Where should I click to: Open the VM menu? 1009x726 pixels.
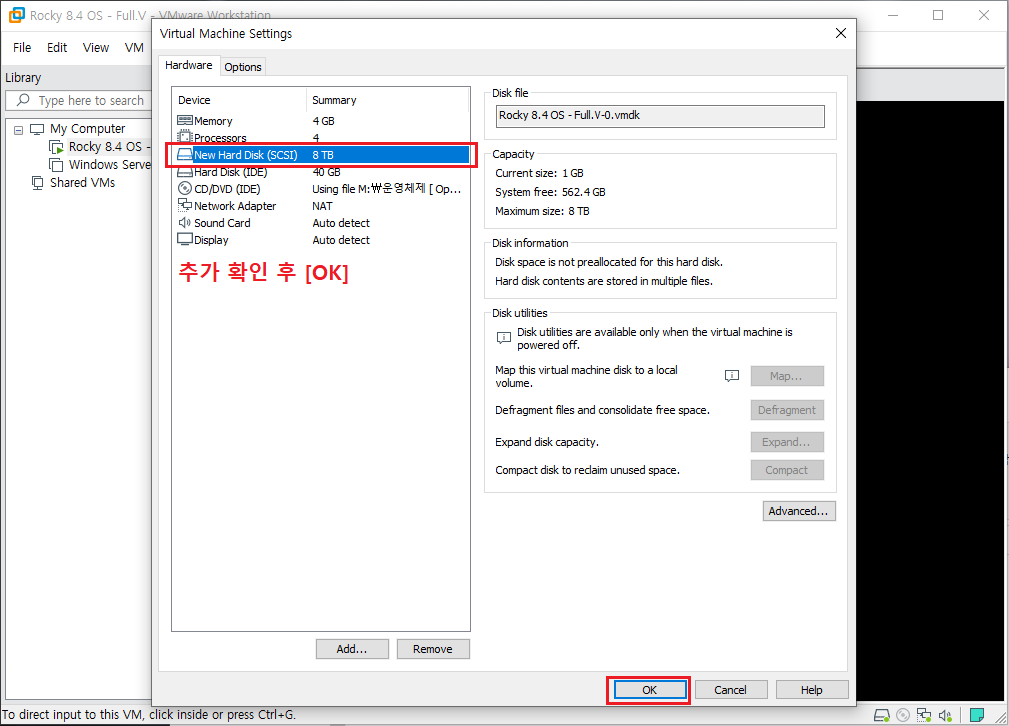click(134, 48)
